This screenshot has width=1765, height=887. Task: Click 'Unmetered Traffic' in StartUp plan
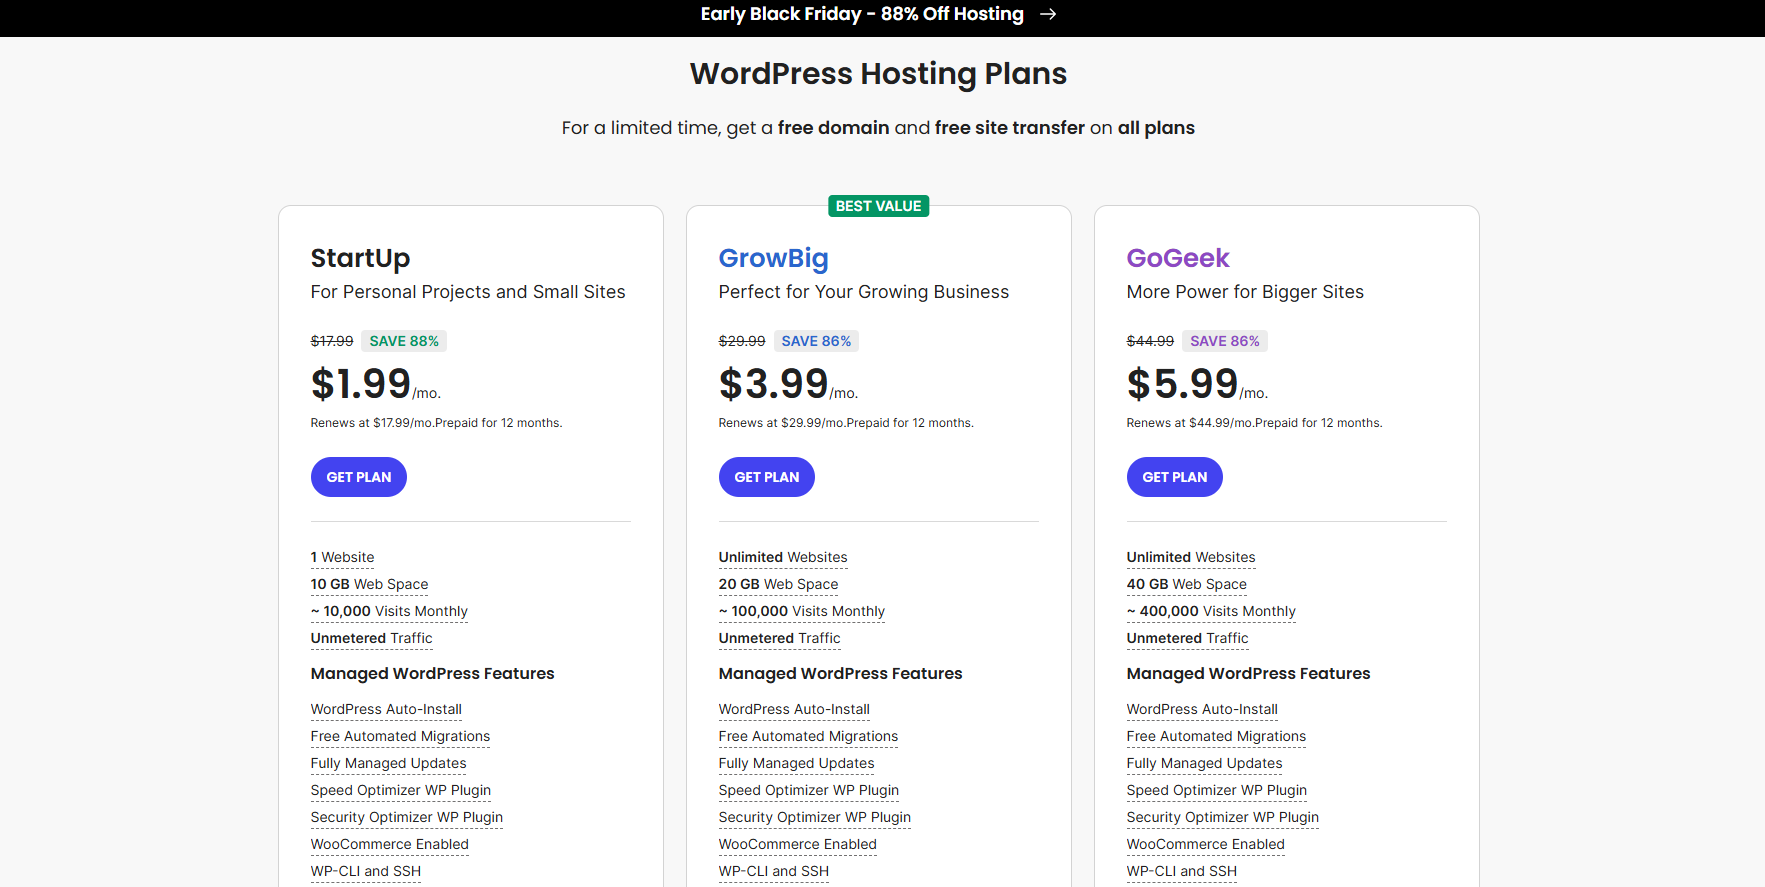pos(372,638)
